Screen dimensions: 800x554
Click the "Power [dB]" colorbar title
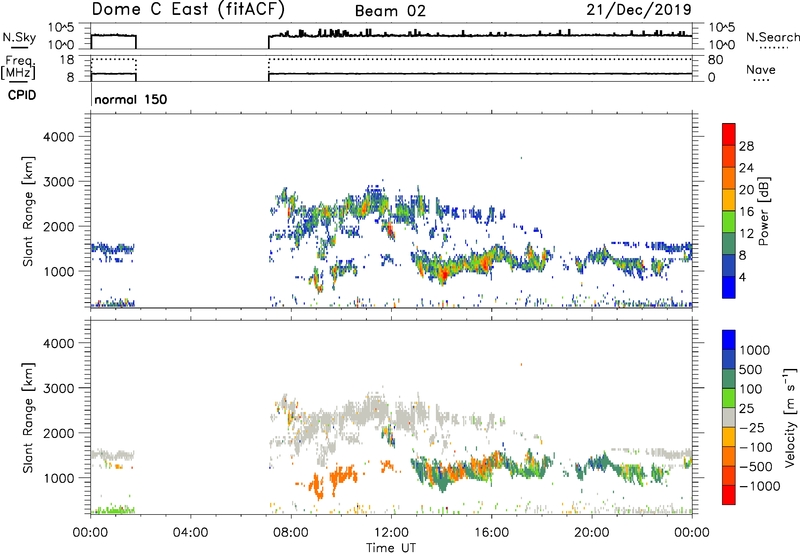pyautogui.click(x=763, y=211)
